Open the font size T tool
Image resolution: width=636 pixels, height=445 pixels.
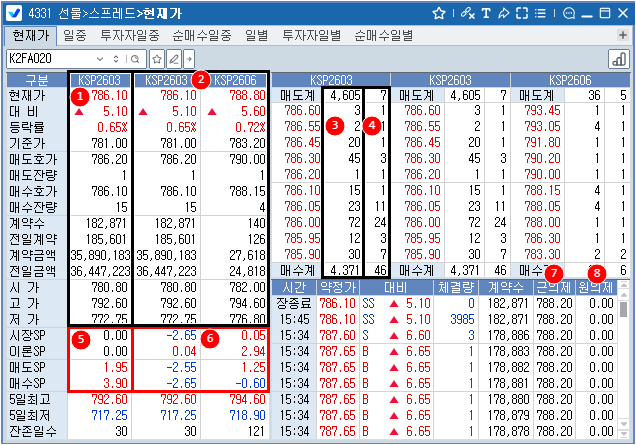click(485, 13)
